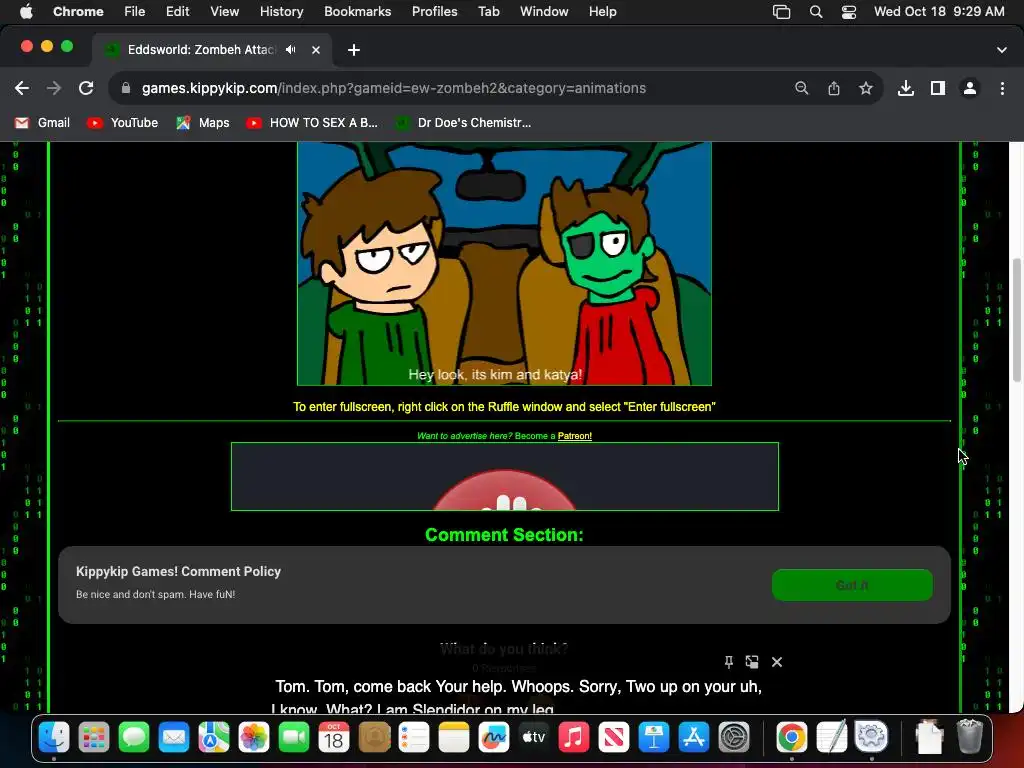Screen dimensions: 1024x768
Task: Open Messages from the dock
Action: [x=134, y=737]
